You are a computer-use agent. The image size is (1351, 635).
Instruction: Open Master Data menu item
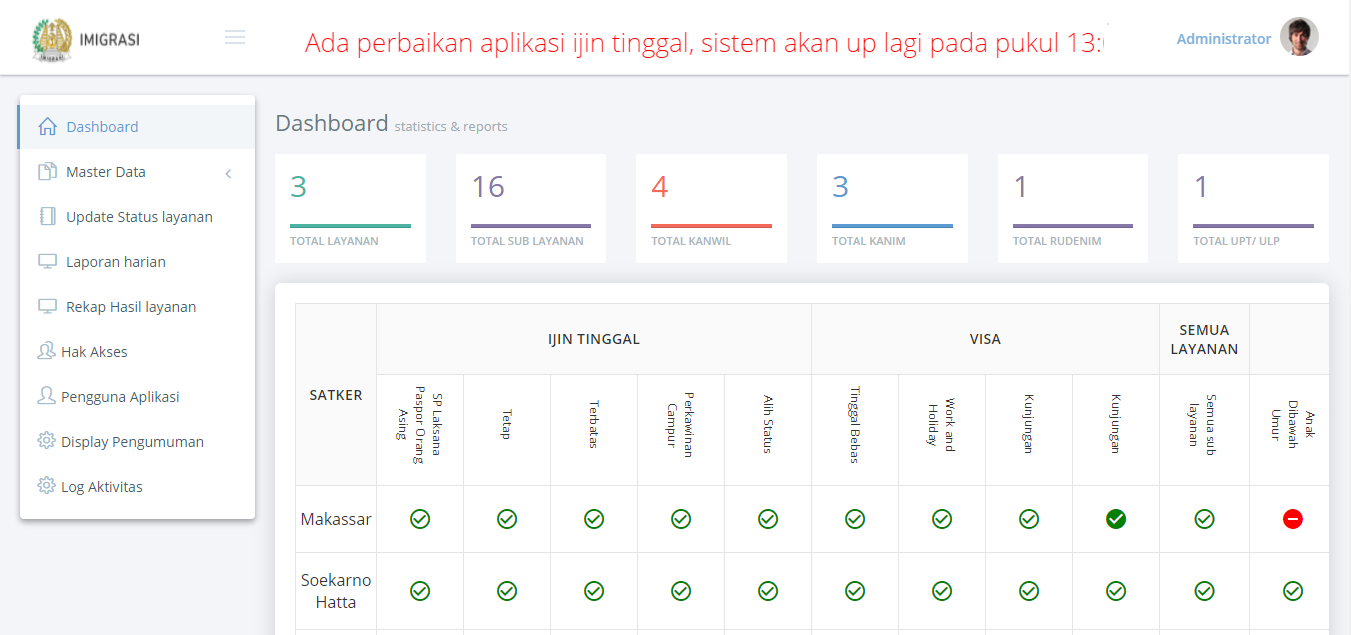tap(106, 172)
